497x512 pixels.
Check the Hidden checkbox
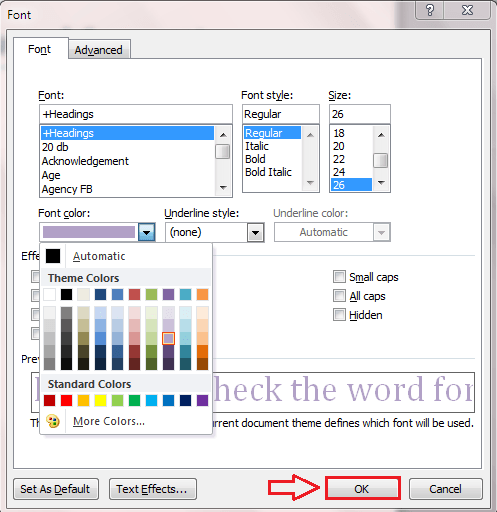click(339, 315)
